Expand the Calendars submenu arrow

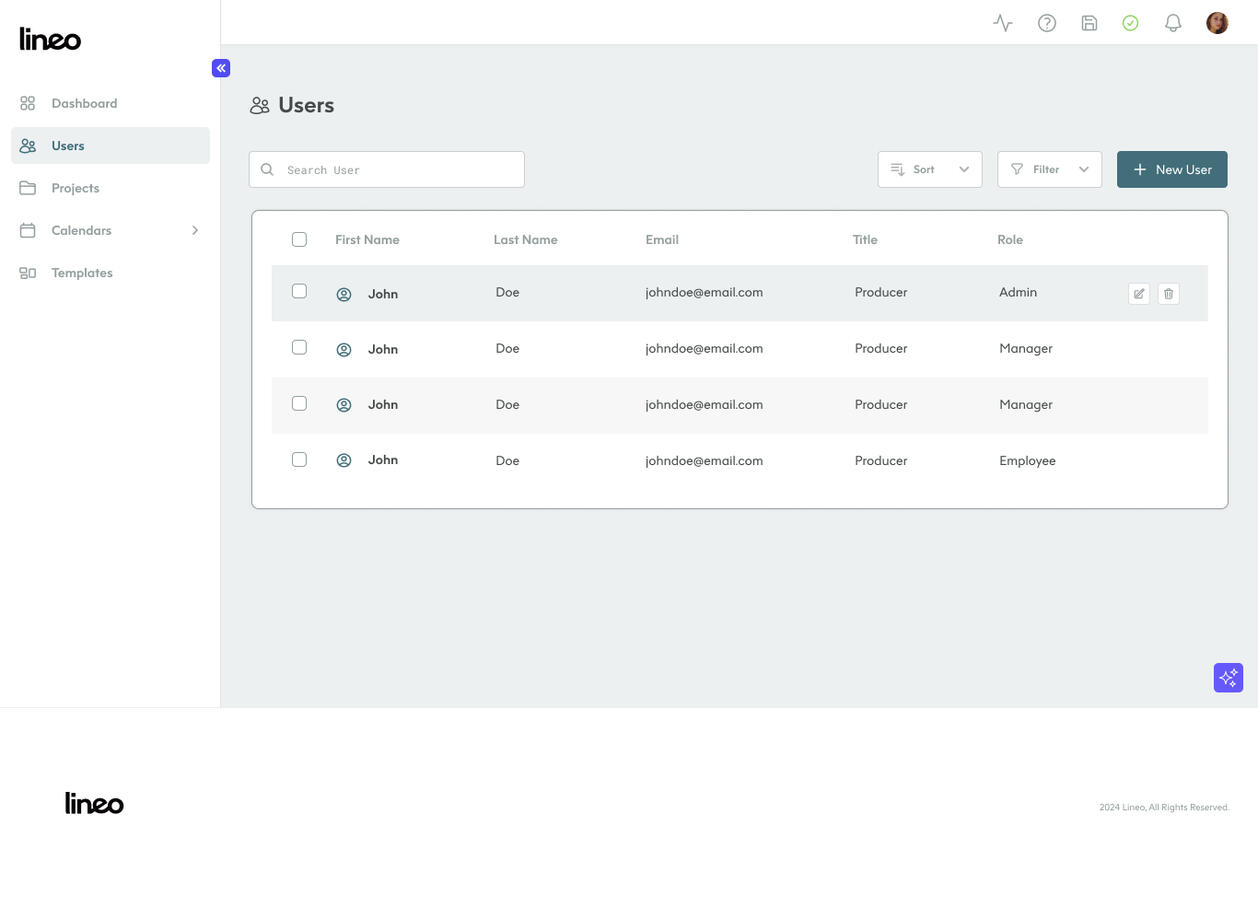tap(195, 231)
